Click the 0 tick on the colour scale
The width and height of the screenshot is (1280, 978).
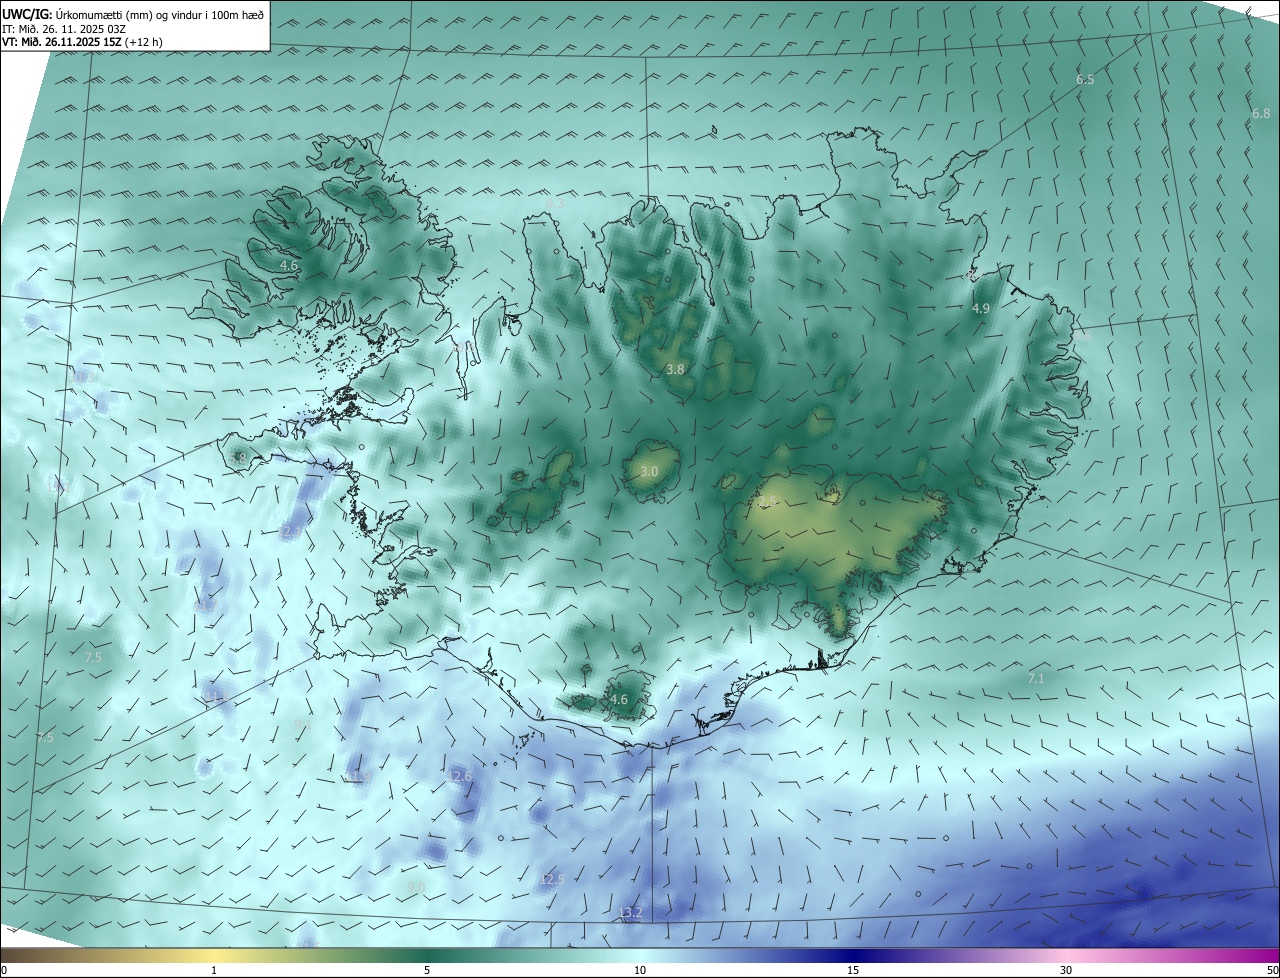pos(4,970)
